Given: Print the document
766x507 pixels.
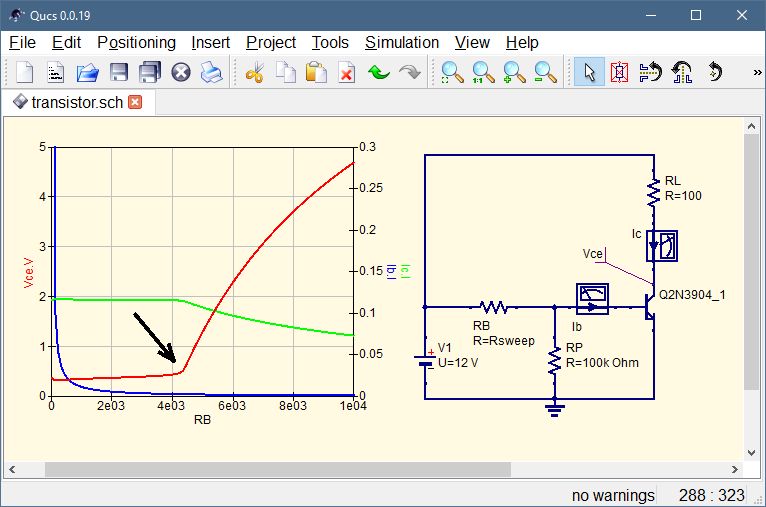Looking at the screenshot, I should click(212, 73).
